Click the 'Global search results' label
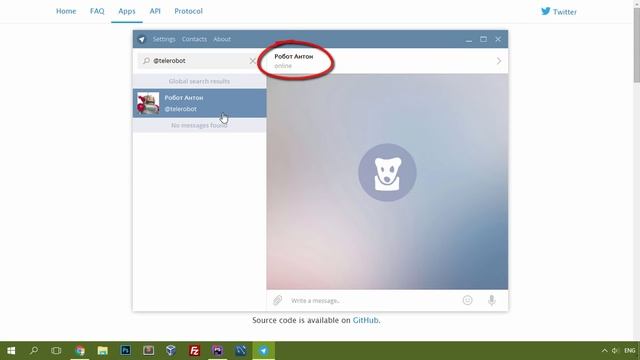The width and height of the screenshot is (640, 360). 199,81
